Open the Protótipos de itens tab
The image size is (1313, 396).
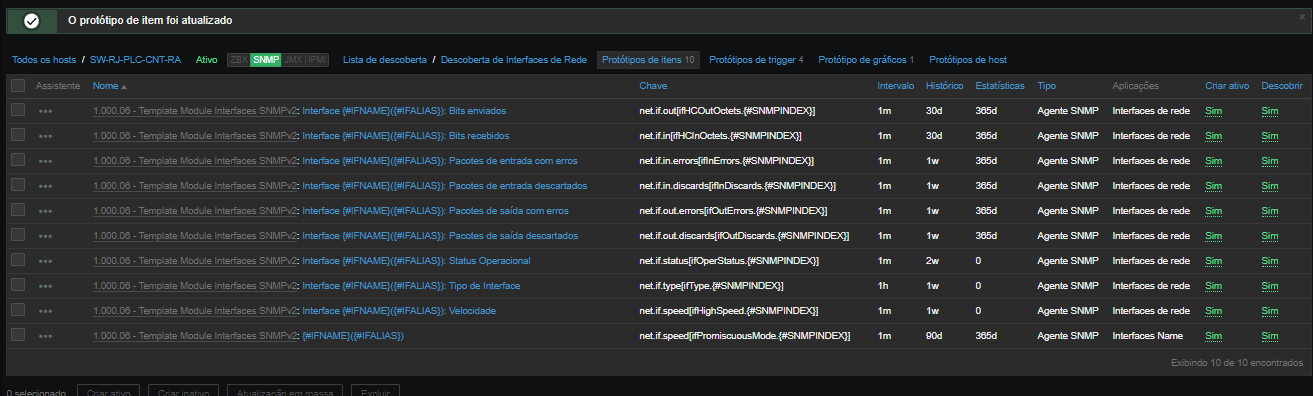pos(648,60)
